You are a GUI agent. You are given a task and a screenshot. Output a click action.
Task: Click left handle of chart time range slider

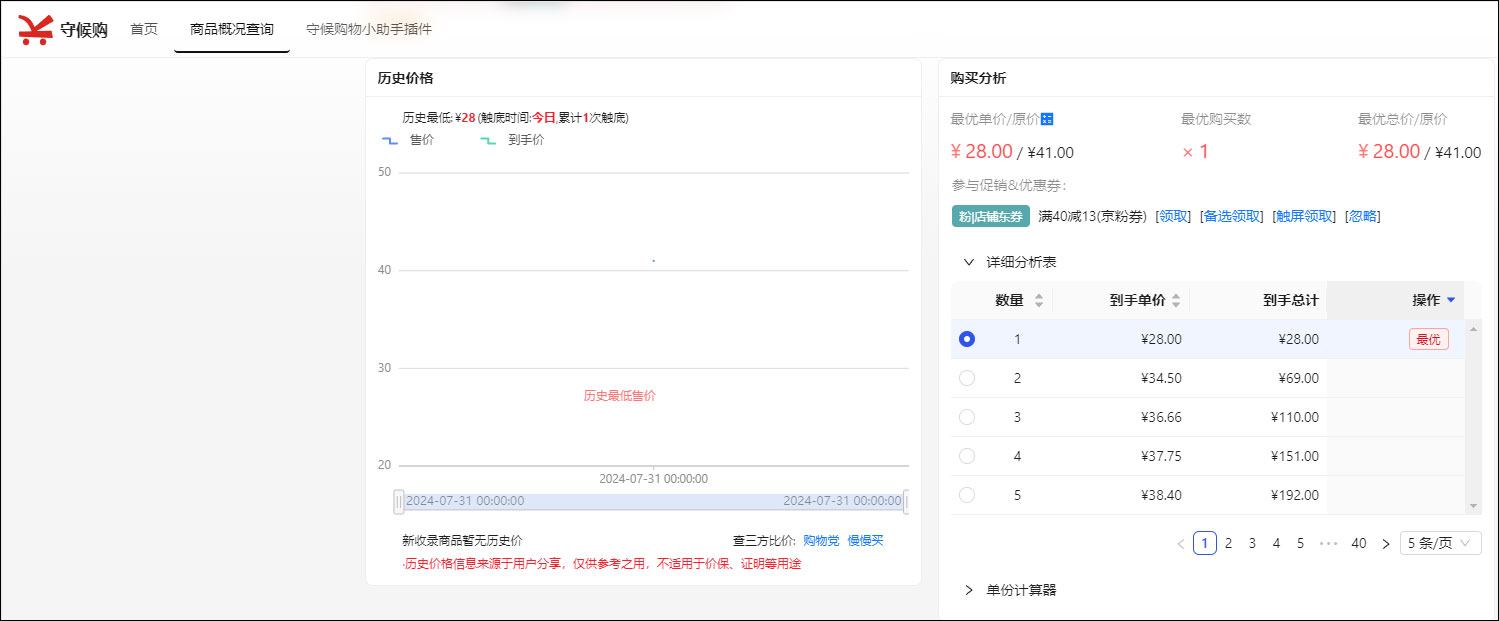click(399, 501)
